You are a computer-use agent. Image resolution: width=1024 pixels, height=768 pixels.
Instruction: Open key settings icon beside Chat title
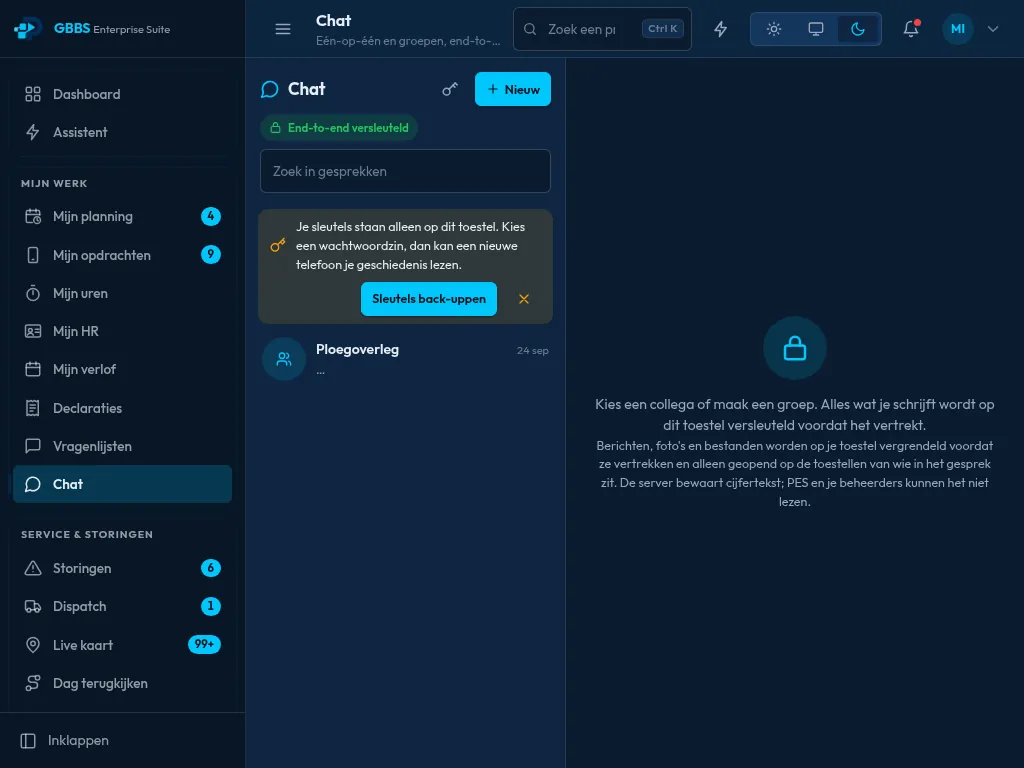click(x=450, y=89)
